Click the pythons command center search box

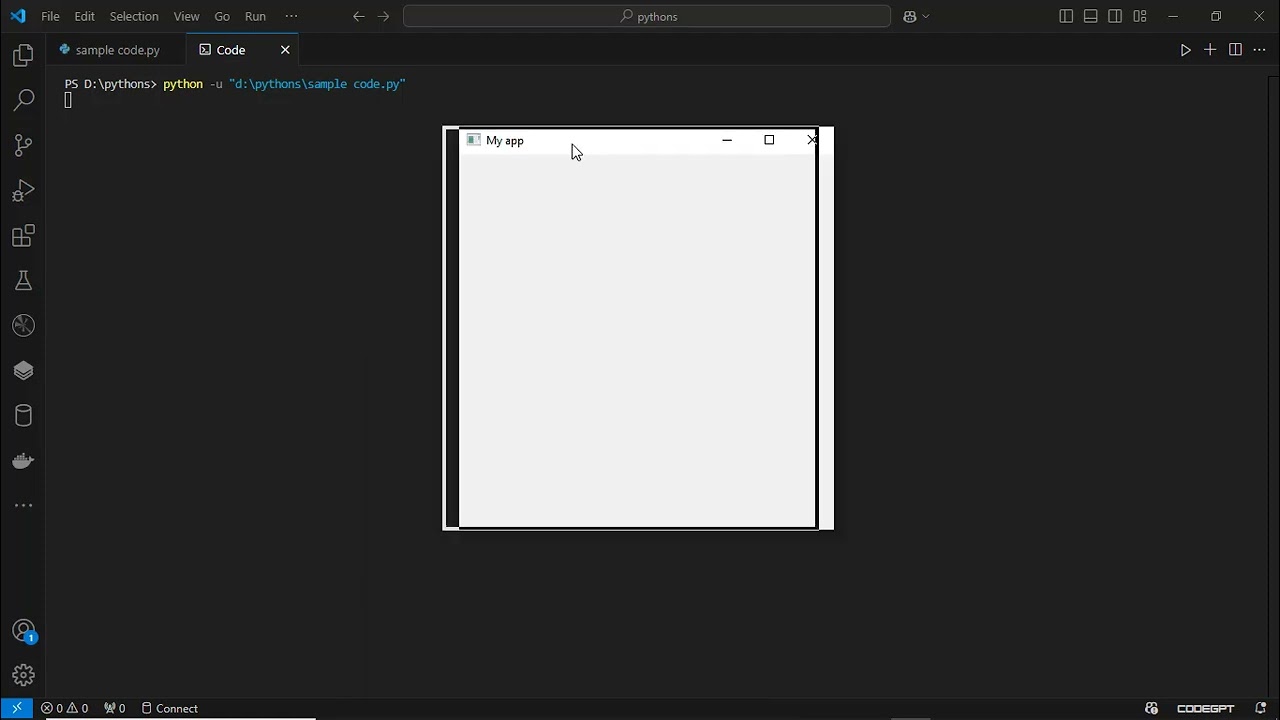pos(647,16)
